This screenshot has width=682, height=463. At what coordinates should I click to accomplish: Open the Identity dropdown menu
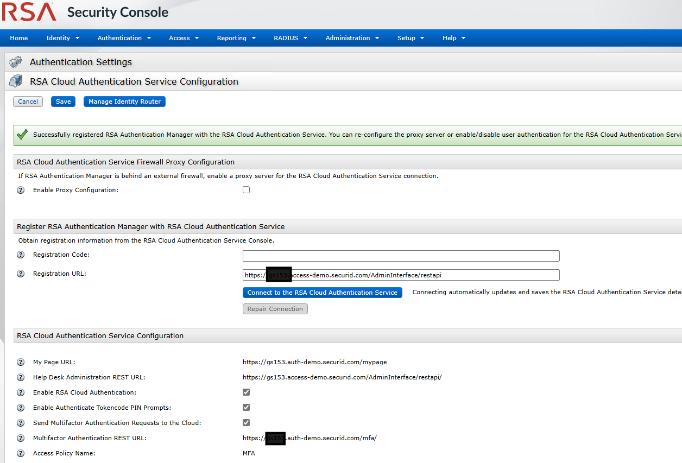(x=61, y=37)
